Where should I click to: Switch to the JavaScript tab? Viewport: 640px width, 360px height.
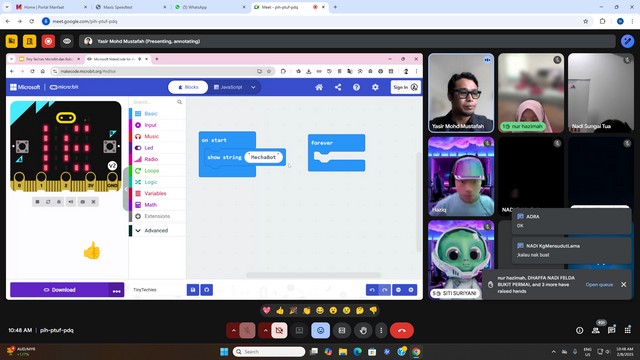click(228, 87)
